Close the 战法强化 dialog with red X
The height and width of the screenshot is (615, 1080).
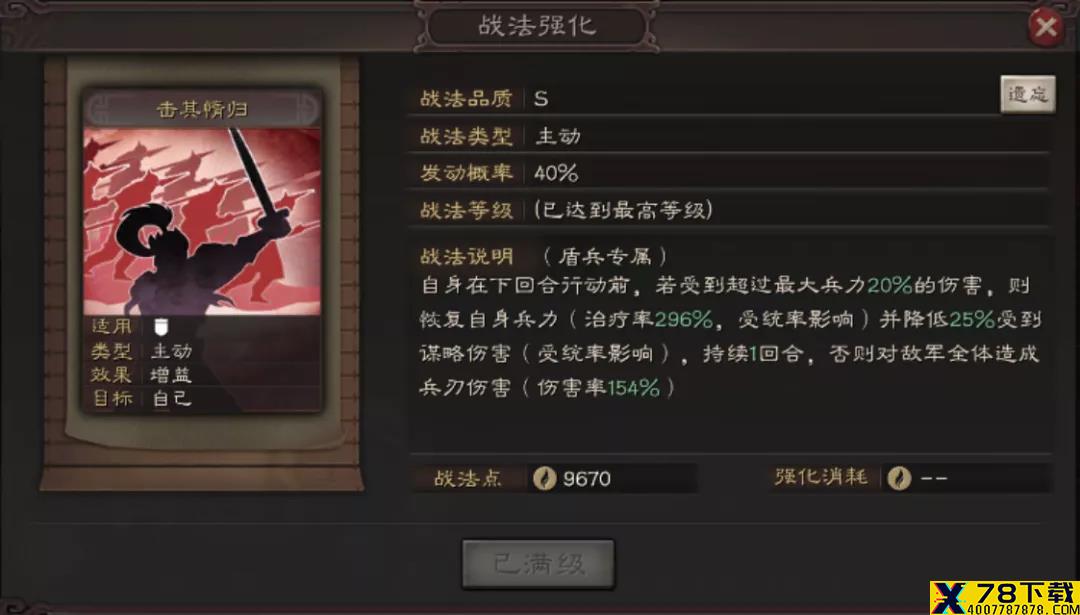(x=1046, y=27)
